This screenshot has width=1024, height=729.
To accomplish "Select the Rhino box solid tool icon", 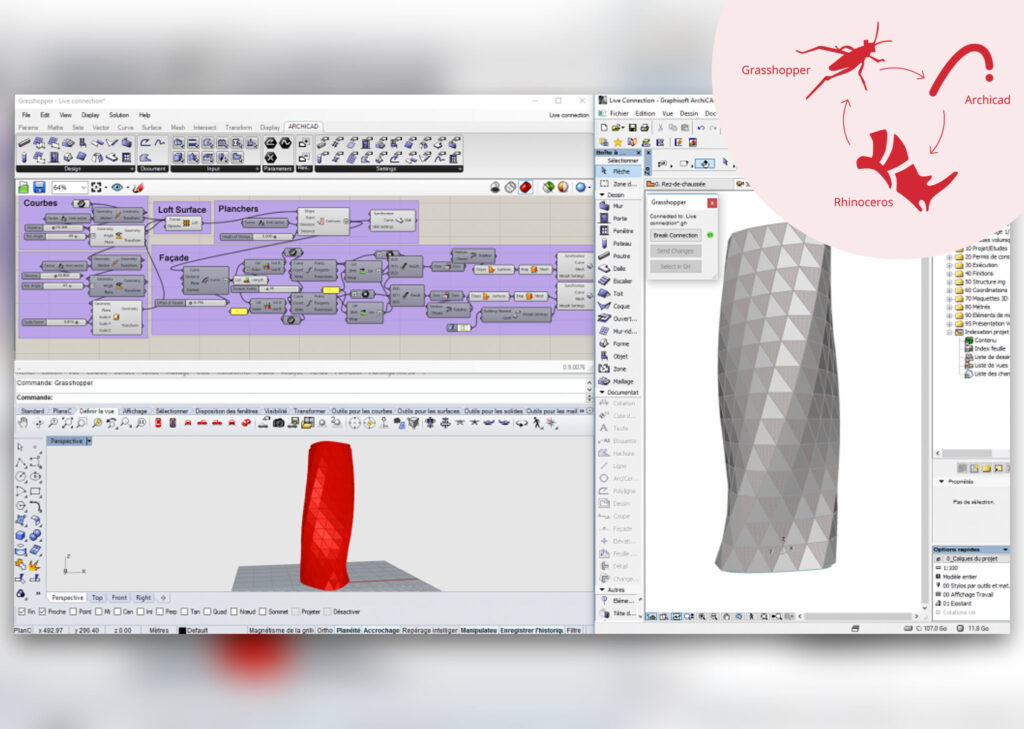I will pos(22,535).
